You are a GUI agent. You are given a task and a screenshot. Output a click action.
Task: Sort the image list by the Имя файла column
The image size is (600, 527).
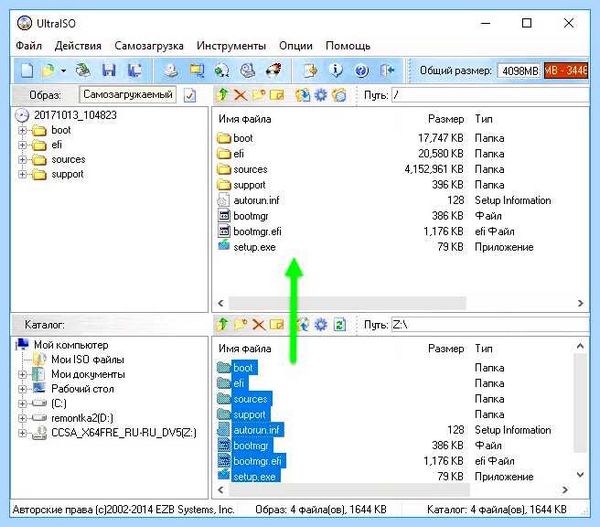tap(245, 119)
